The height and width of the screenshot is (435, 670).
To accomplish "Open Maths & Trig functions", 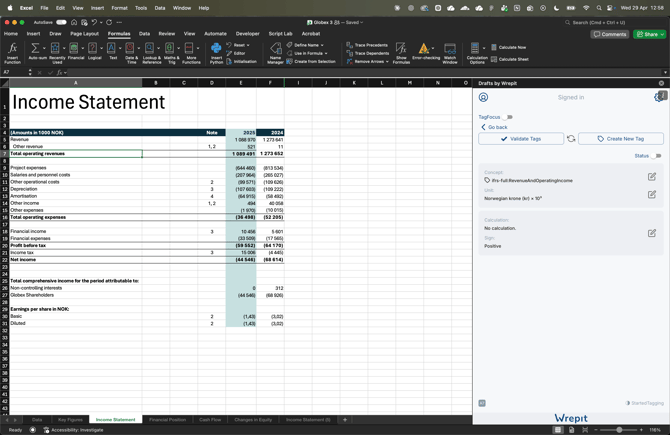I will pyautogui.click(x=171, y=53).
